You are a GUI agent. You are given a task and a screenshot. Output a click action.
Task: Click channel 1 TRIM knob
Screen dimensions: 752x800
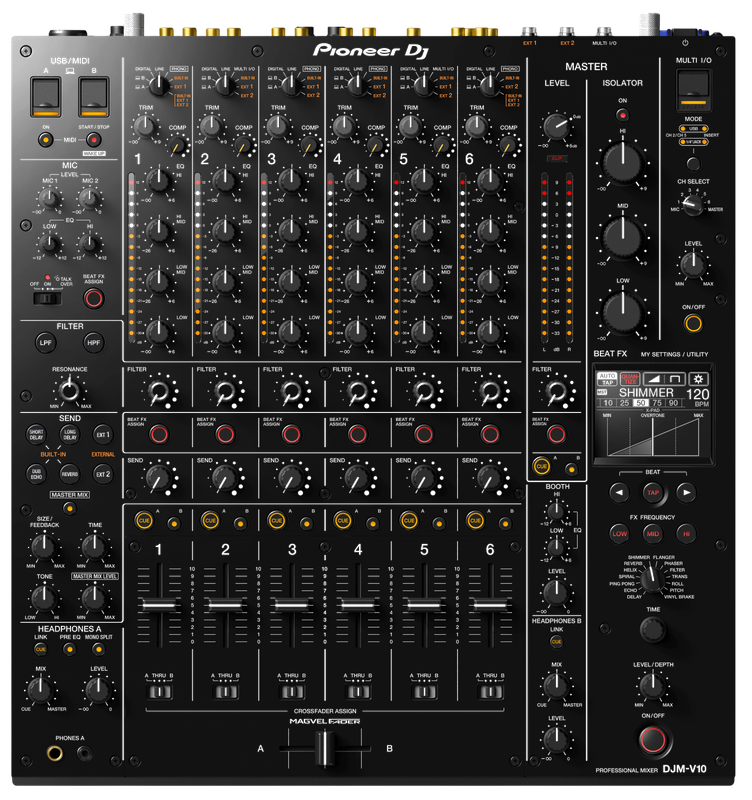click(x=144, y=126)
